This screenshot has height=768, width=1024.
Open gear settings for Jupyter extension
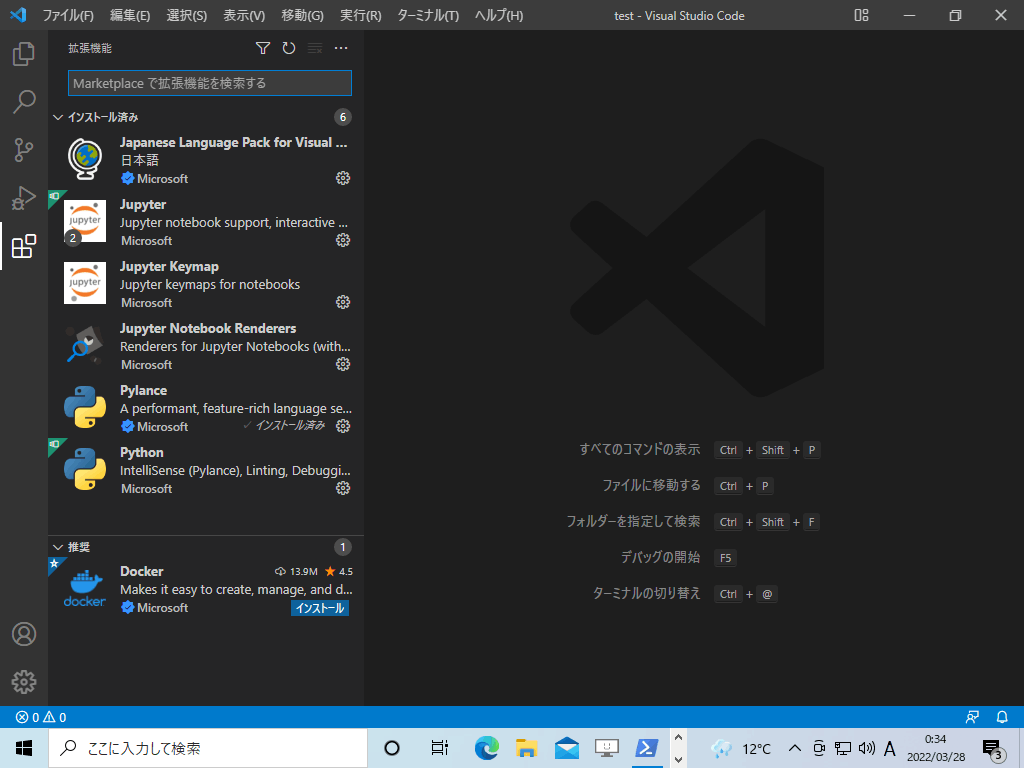pyautogui.click(x=343, y=240)
